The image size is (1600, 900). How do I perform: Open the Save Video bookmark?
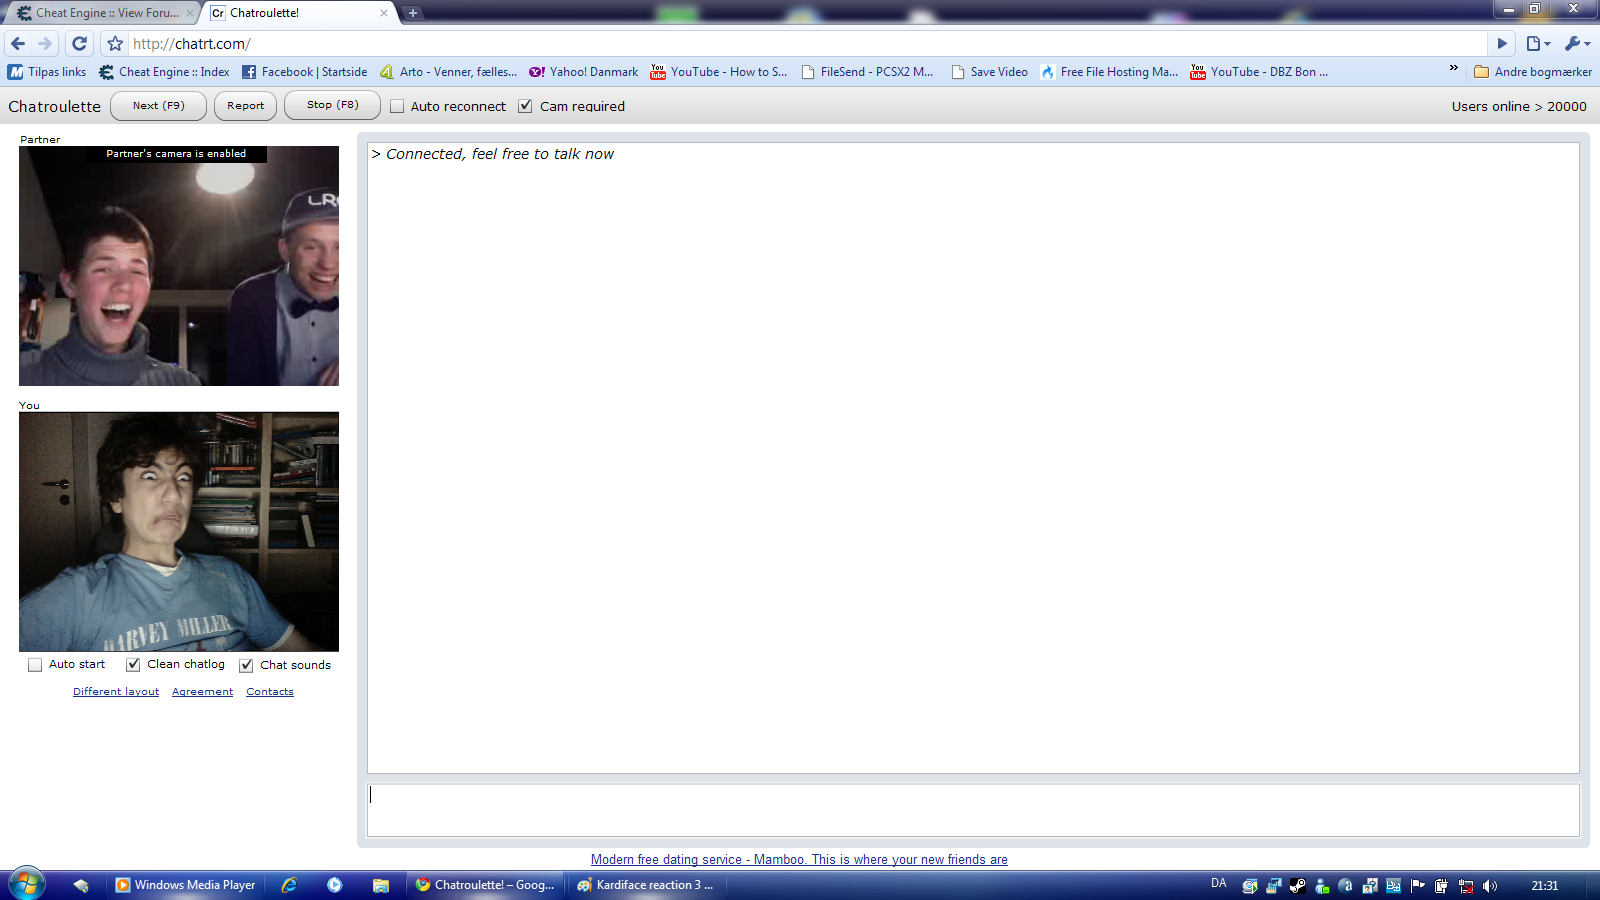pos(989,72)
